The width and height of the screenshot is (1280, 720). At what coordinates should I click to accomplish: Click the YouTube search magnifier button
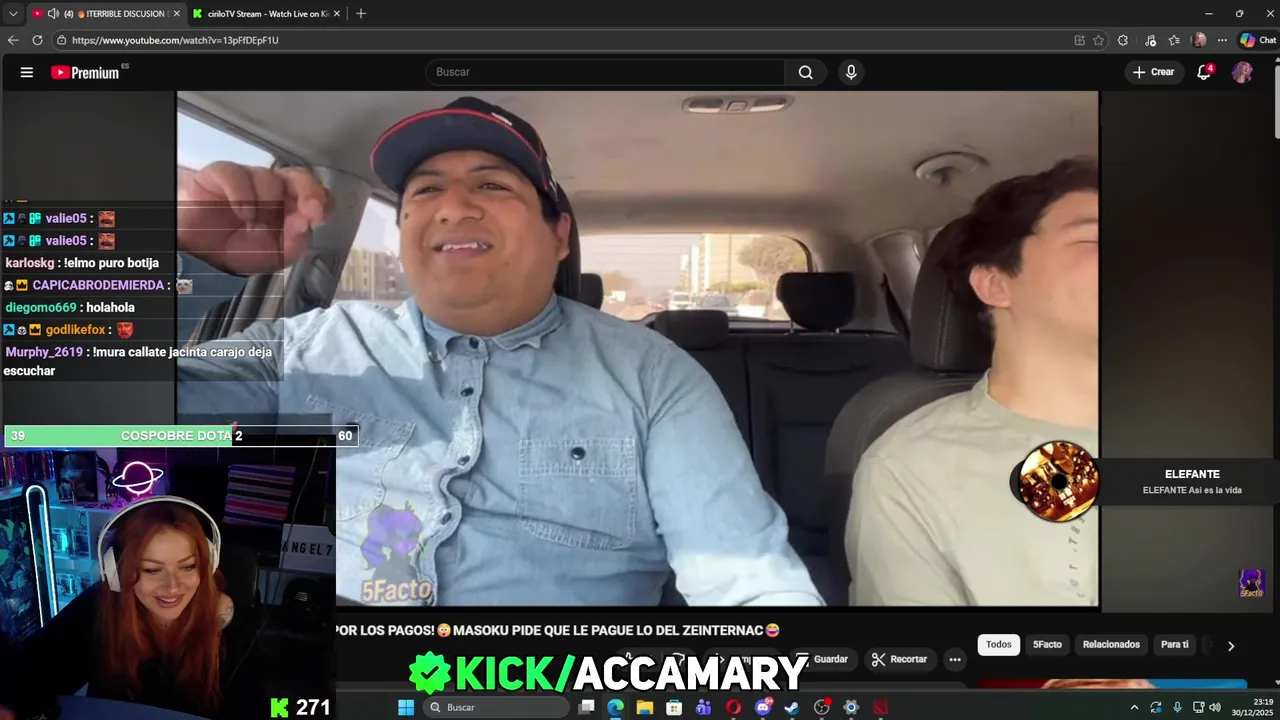[805, 72]
